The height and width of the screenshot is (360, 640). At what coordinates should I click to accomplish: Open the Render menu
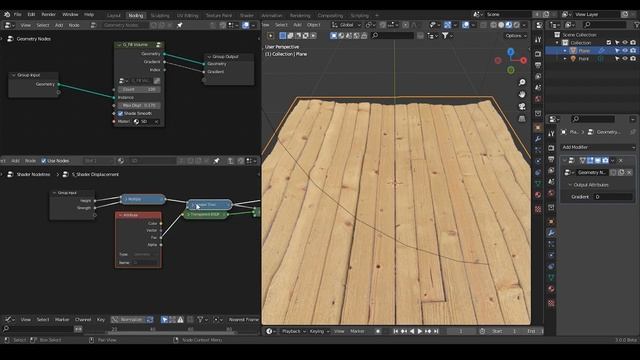point(48,14)
